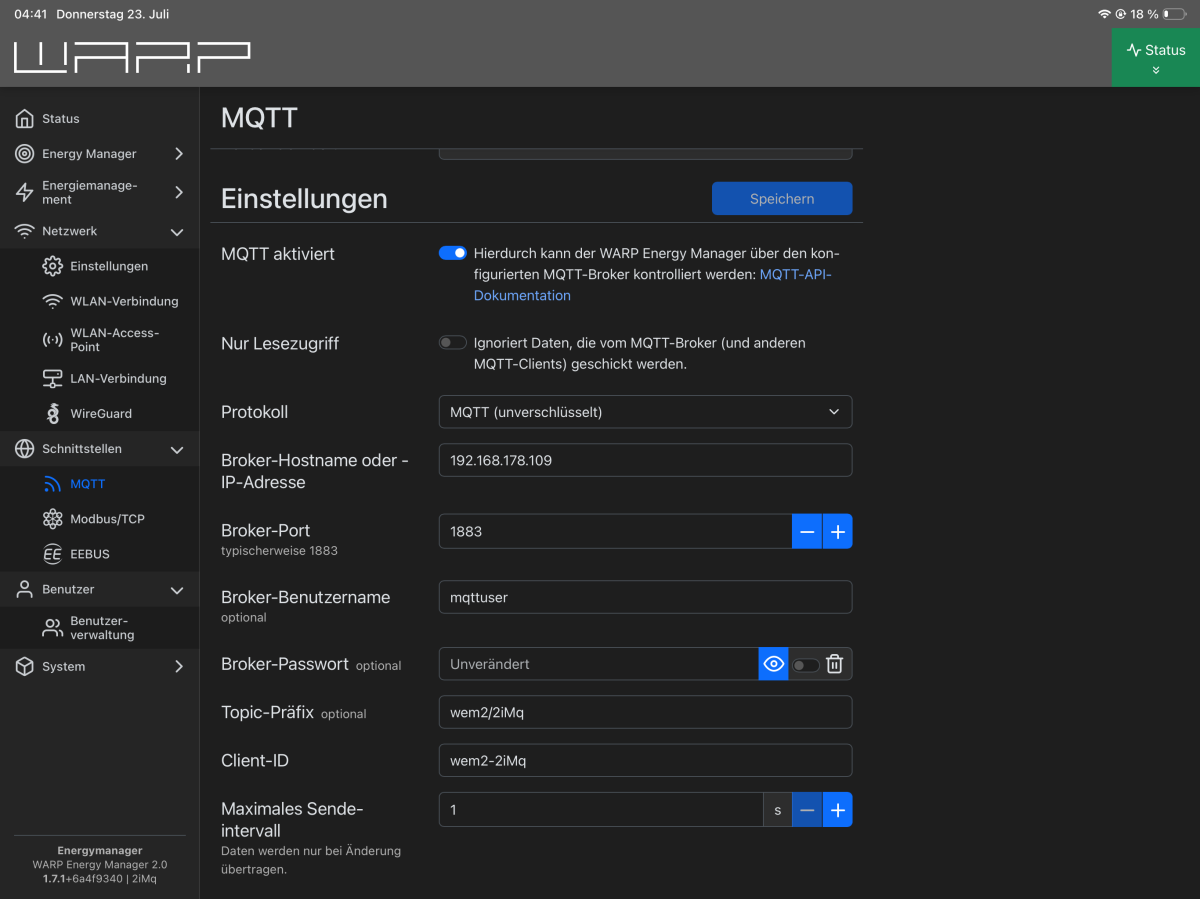Click the Broker-Benutzername input field
Viewport: 1200px width, 899px height.
tap(645, 597)
